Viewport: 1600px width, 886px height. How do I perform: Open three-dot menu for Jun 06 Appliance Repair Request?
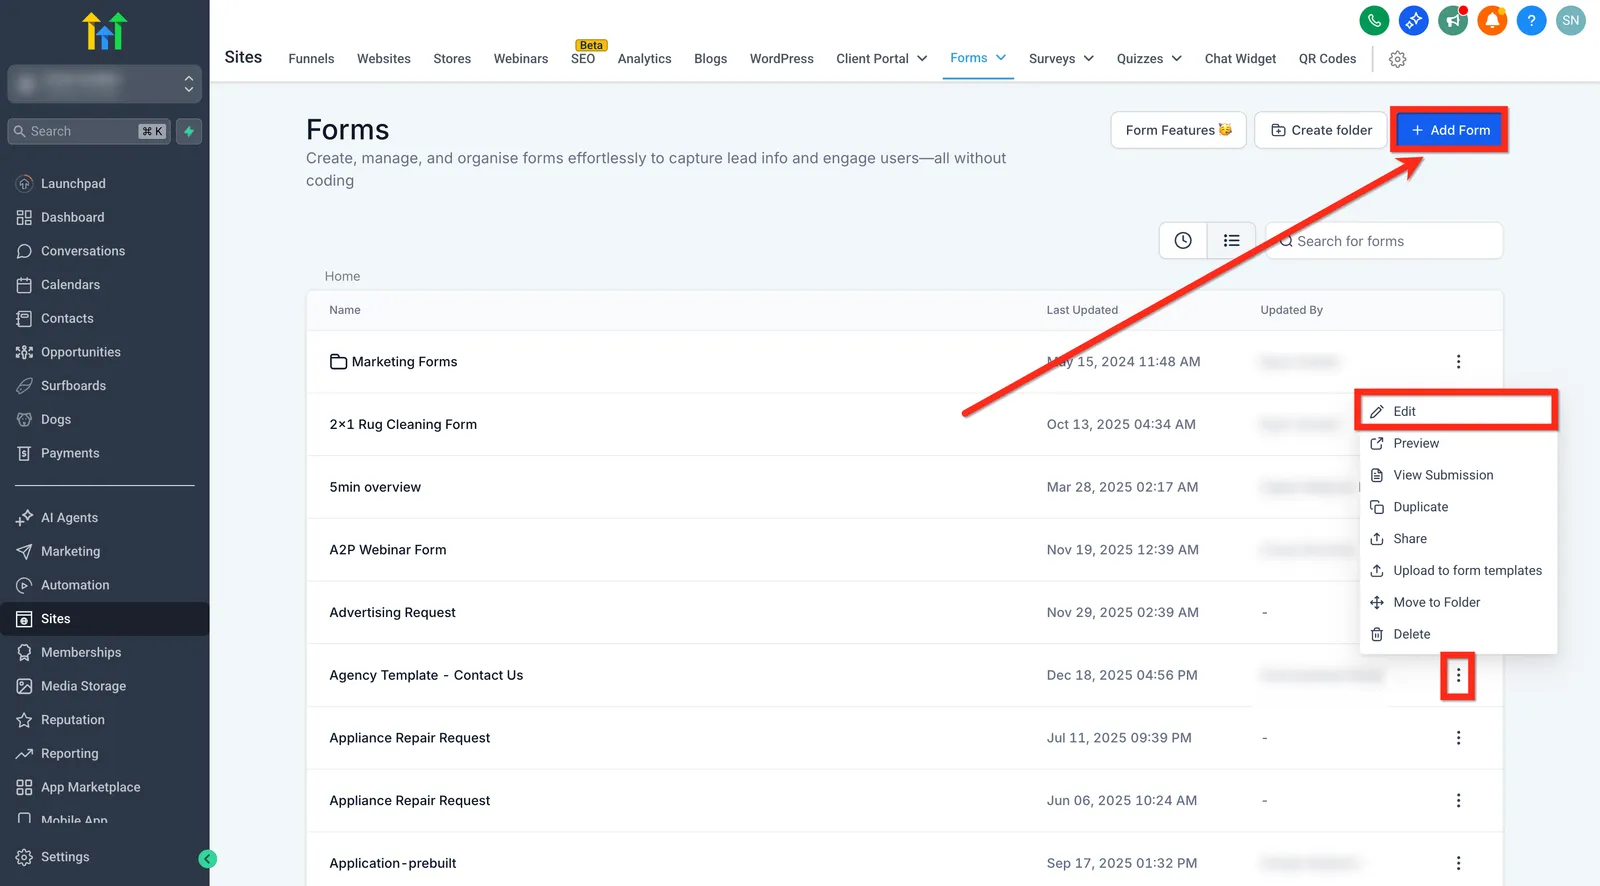click(x=1458, y=801)
